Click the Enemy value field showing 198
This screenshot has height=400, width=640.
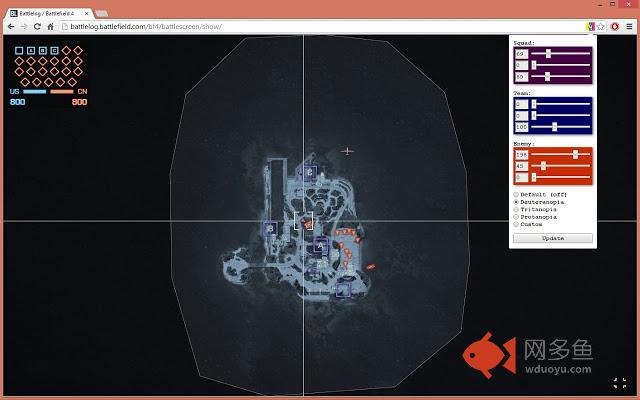(x=521, y=154)
